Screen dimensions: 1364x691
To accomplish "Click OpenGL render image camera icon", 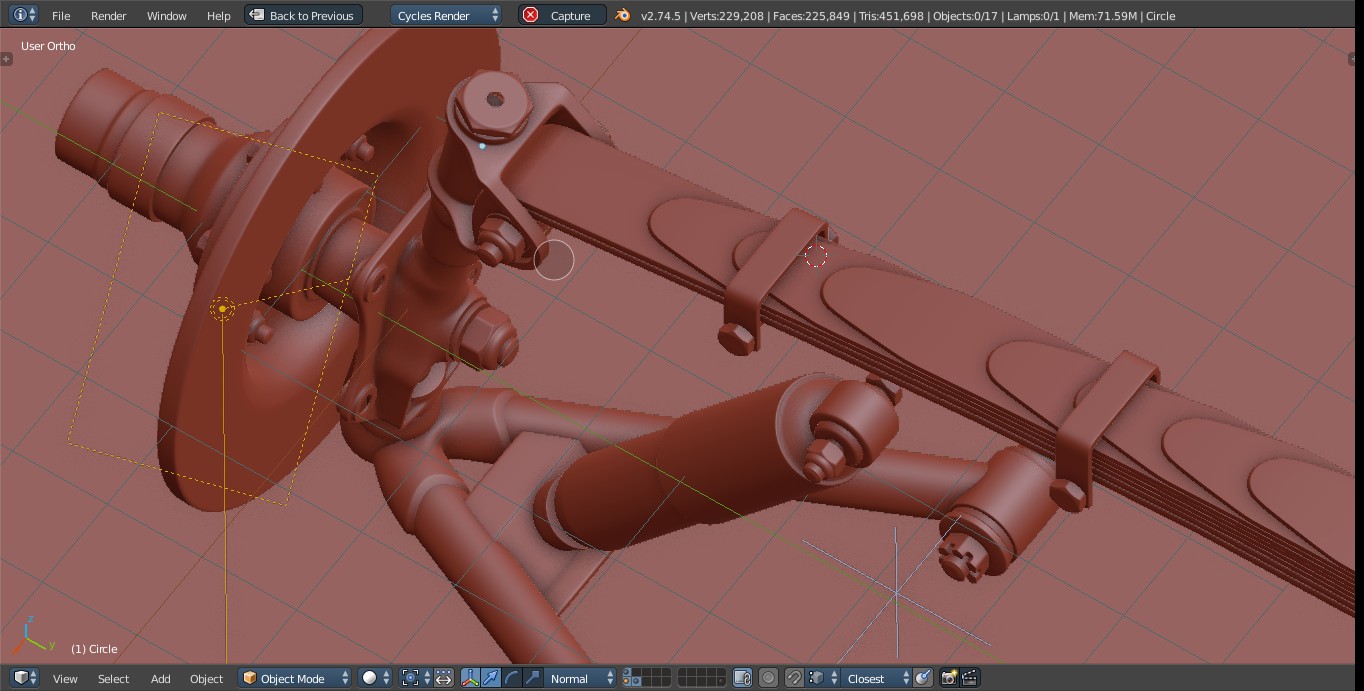I will [x=949, y=678].
